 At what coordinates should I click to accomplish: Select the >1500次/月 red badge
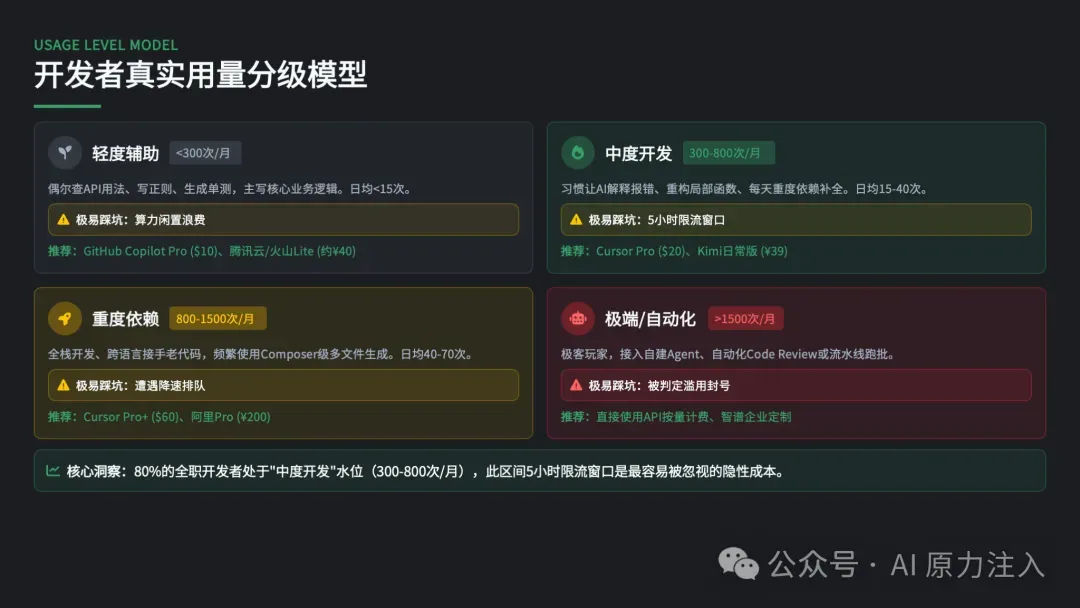(x=745, y=319)
